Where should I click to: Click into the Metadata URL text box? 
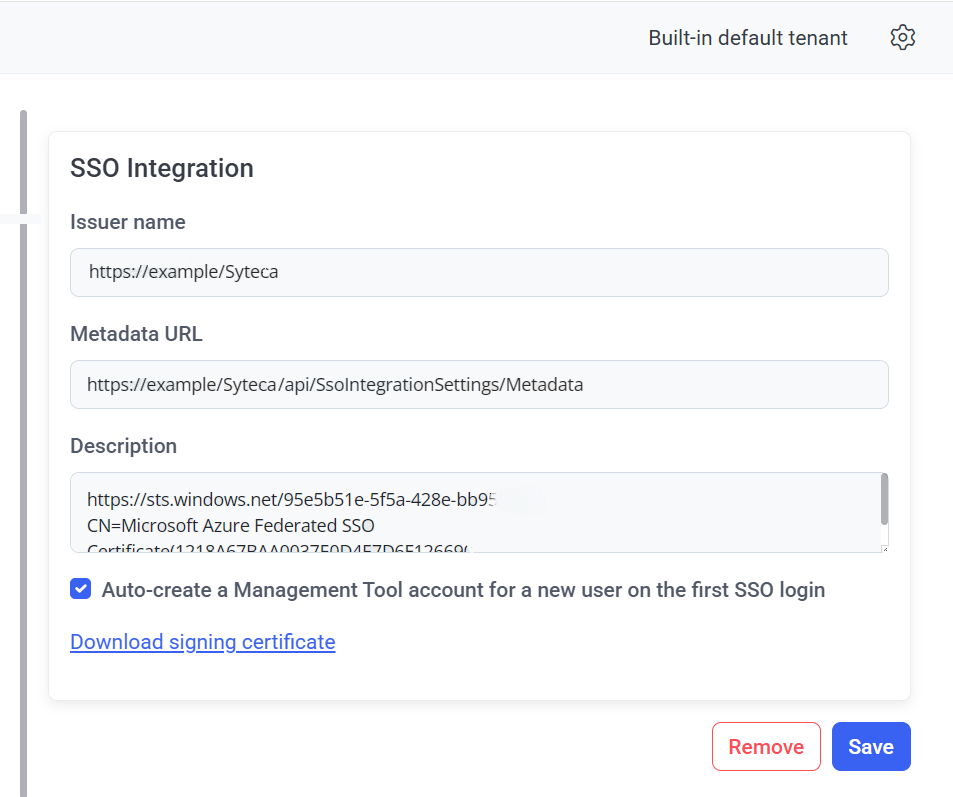(x=479, y=384)
